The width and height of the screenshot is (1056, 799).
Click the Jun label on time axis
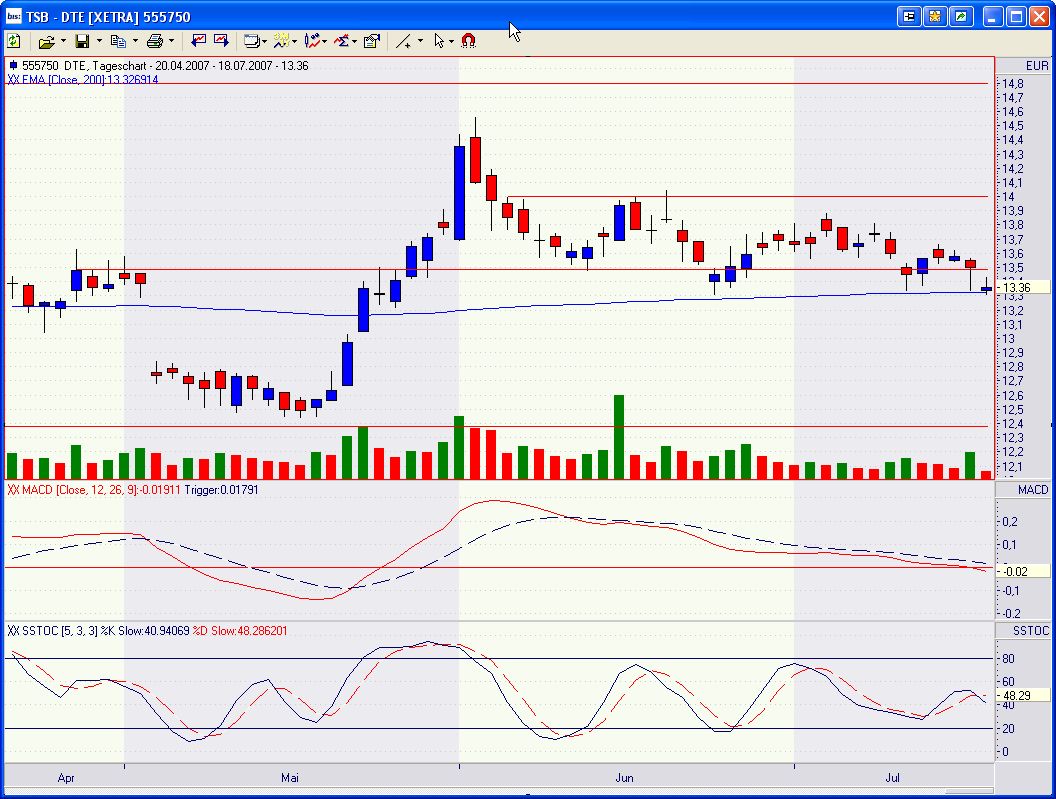pos(625,777)
